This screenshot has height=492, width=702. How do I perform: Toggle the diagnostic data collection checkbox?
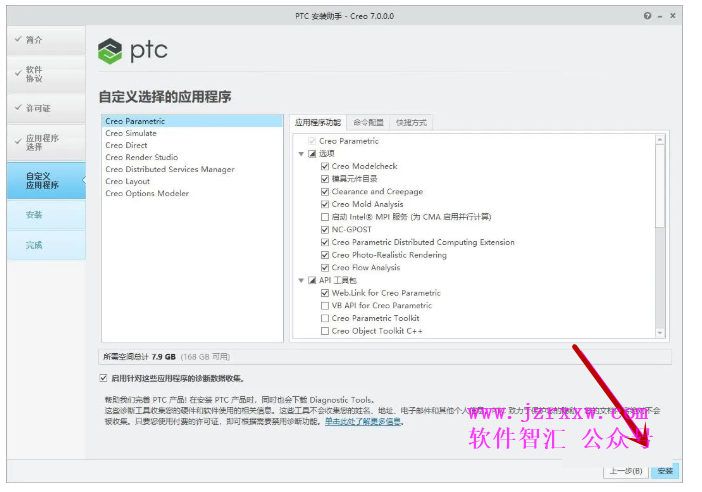[103, 378]
